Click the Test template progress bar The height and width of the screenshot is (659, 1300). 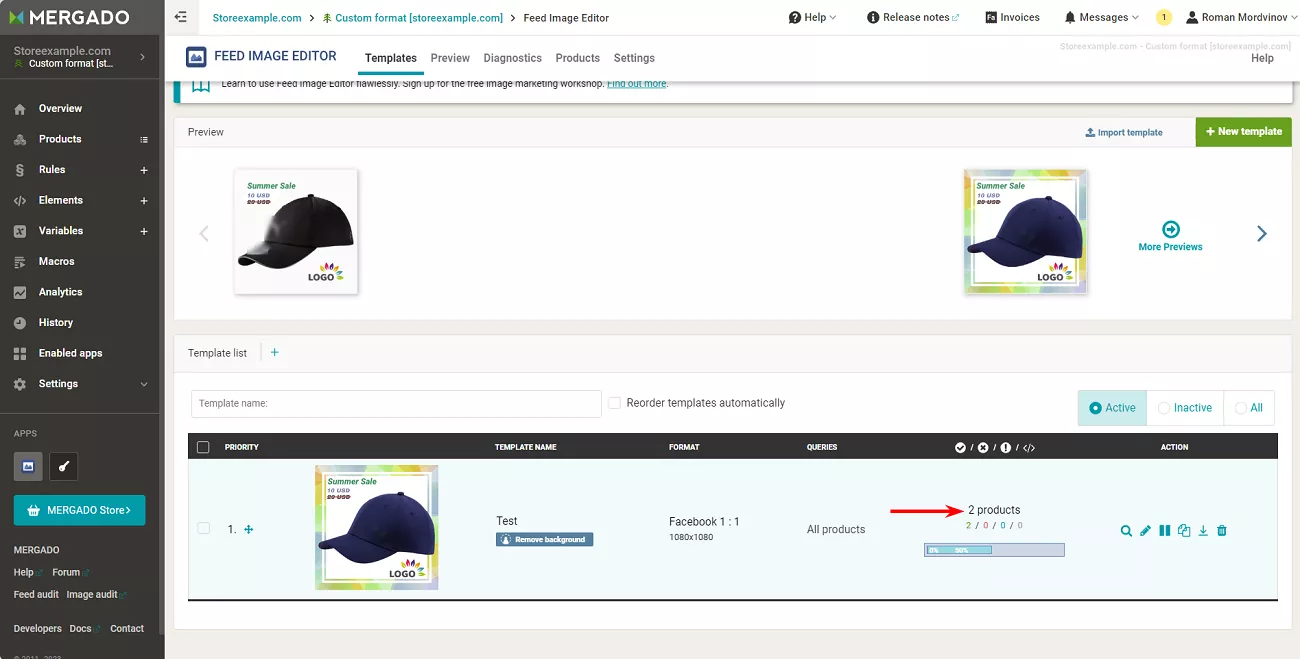[994, 550]
